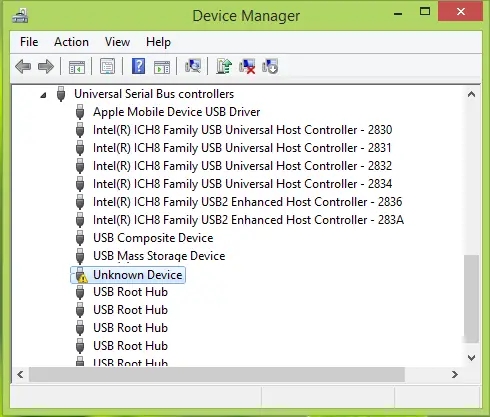This screenshot has width=490, height=417.
Task: Toggle the Show/Hide Action Pane icon
Action: click(162, 66)
